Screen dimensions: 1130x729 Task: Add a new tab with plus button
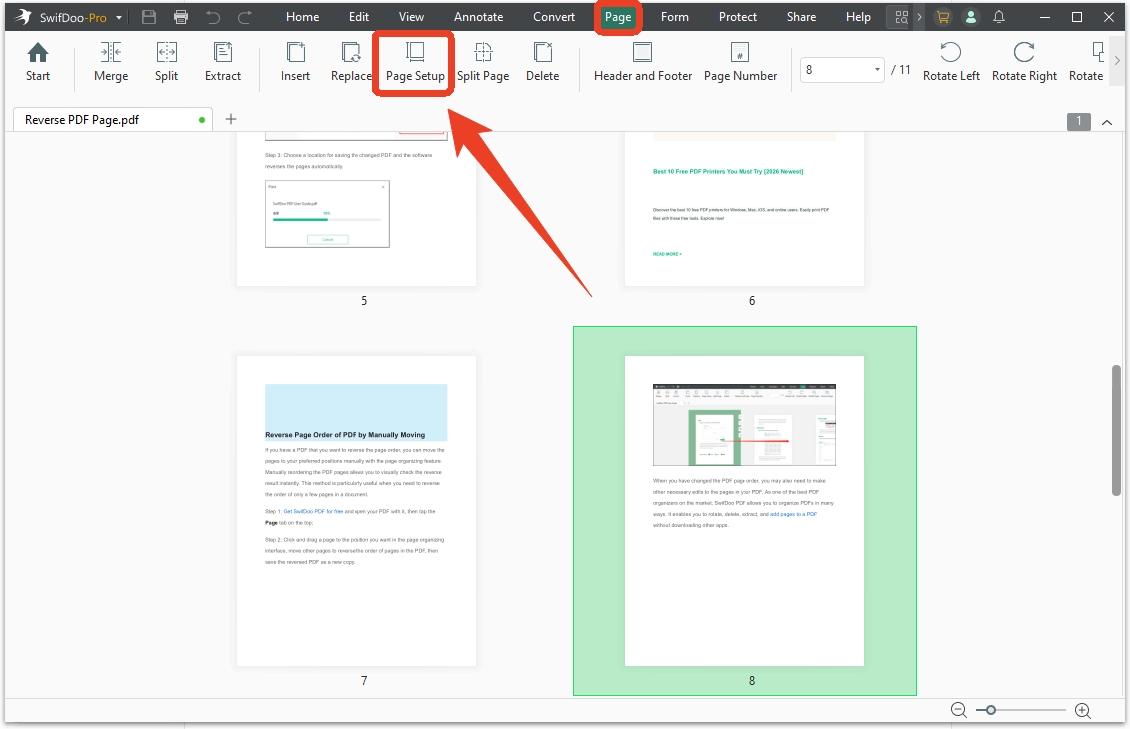click(x=231, y=120)
